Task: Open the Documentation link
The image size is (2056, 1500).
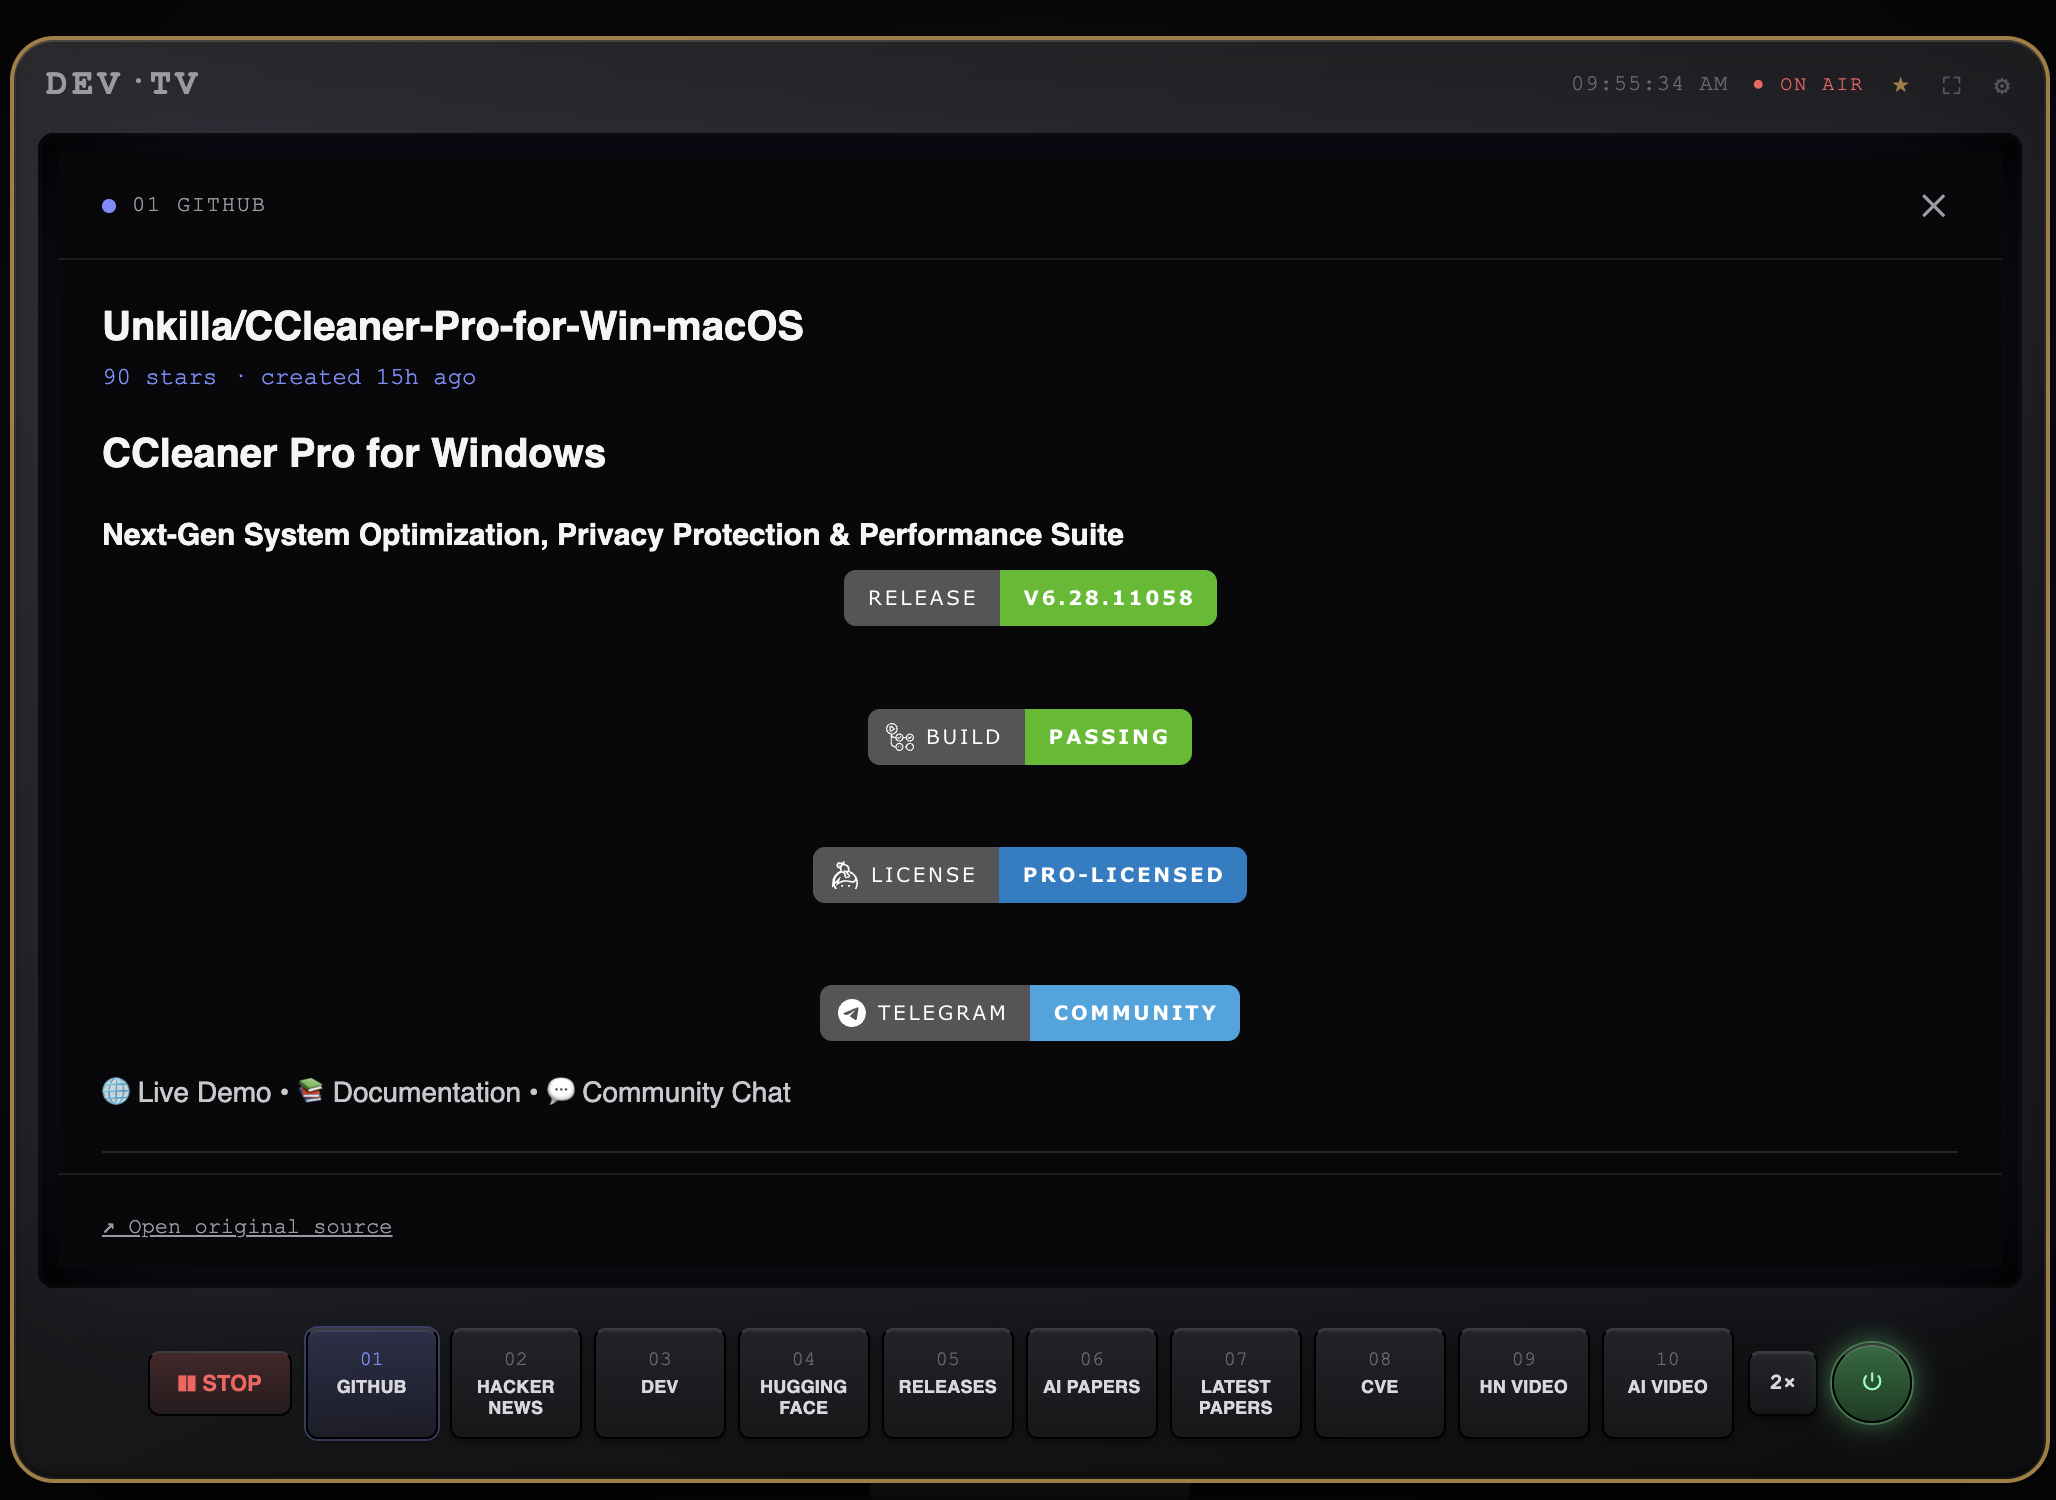Action: click(x=427, y=1092)
